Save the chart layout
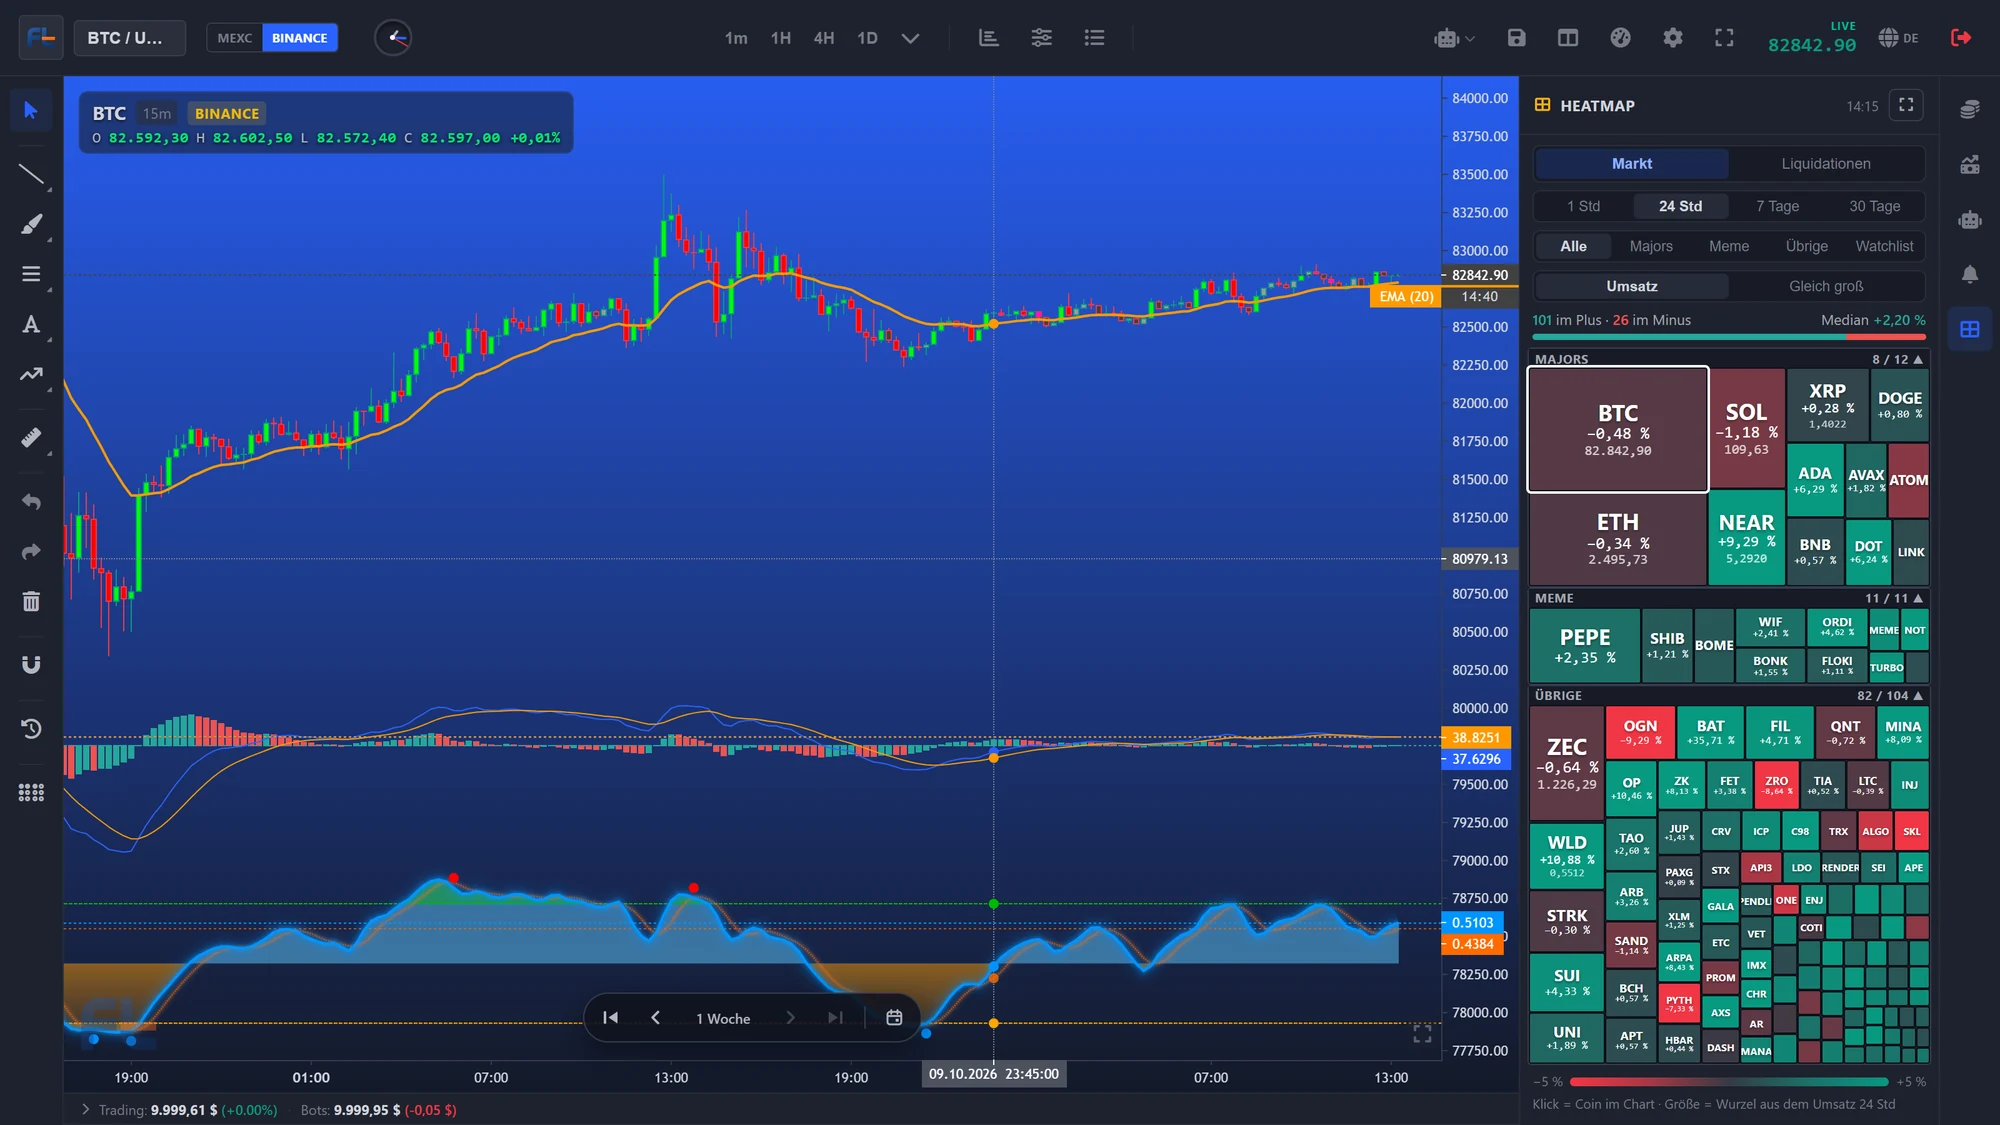 pos(1516,38)
